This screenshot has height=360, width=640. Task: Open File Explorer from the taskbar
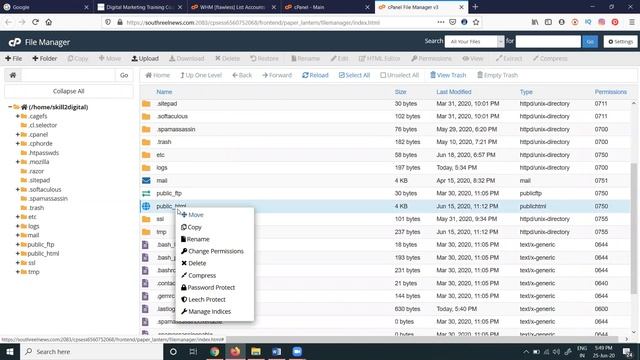click(256, 351)
